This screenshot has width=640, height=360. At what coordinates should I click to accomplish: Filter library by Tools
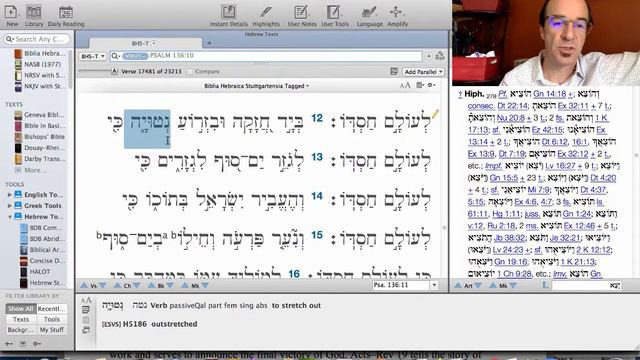pos(51,319)
